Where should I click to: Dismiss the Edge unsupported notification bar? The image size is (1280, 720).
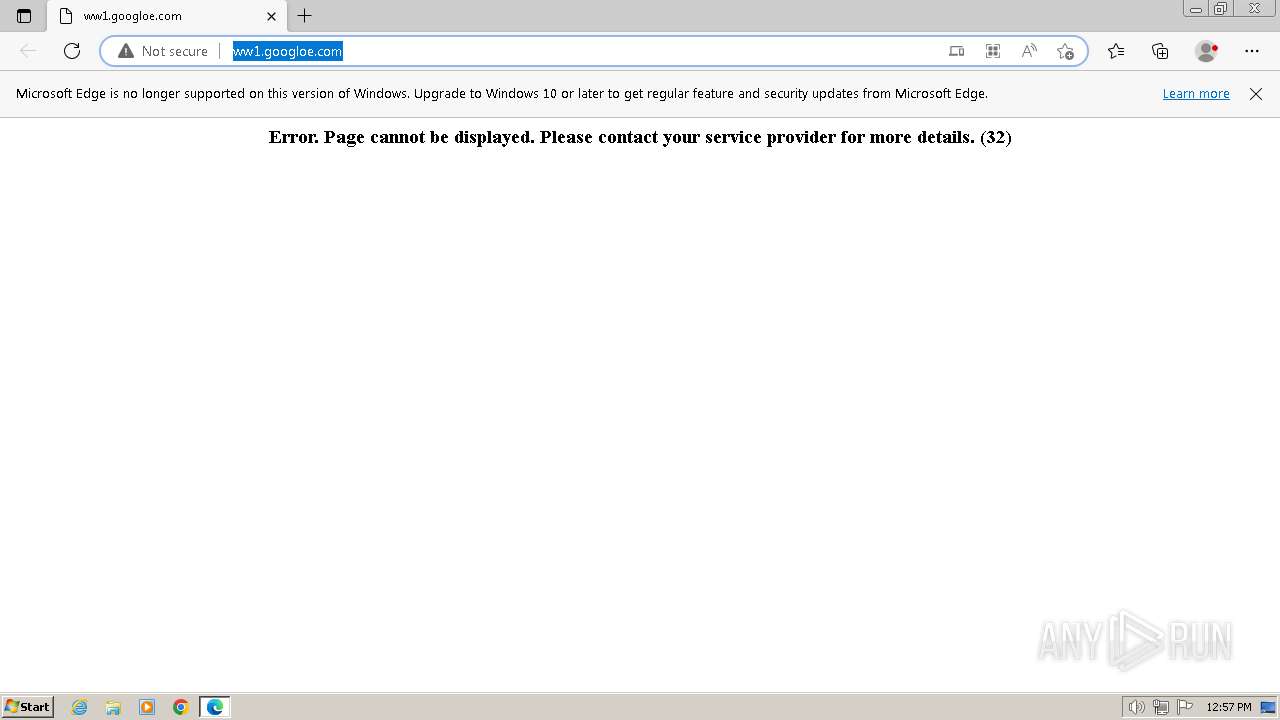(x=1256, y=94)
